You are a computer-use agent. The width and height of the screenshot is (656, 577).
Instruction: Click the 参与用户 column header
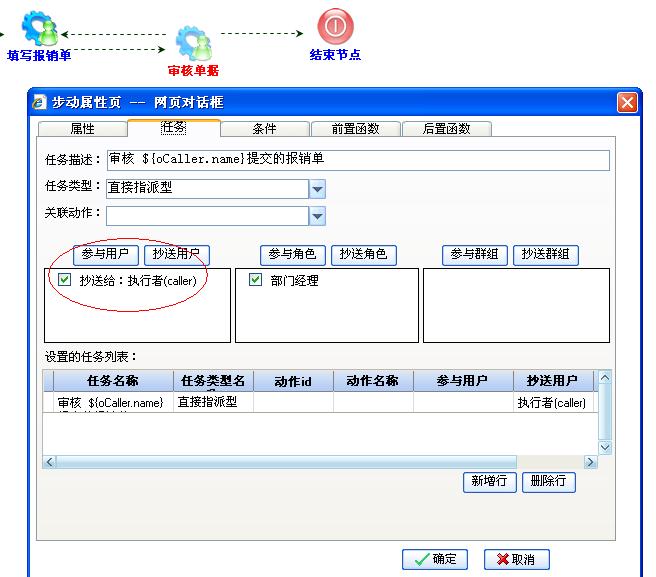[463, 381]
